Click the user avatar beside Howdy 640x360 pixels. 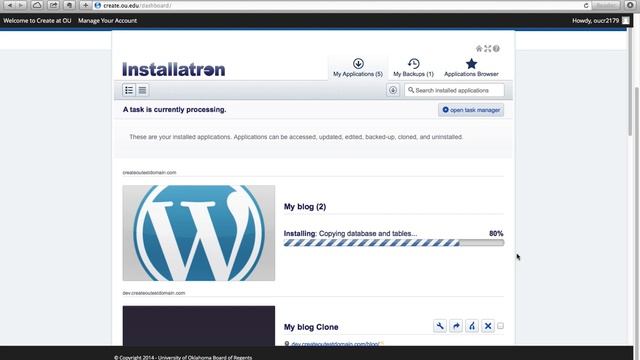click(626, 20)
